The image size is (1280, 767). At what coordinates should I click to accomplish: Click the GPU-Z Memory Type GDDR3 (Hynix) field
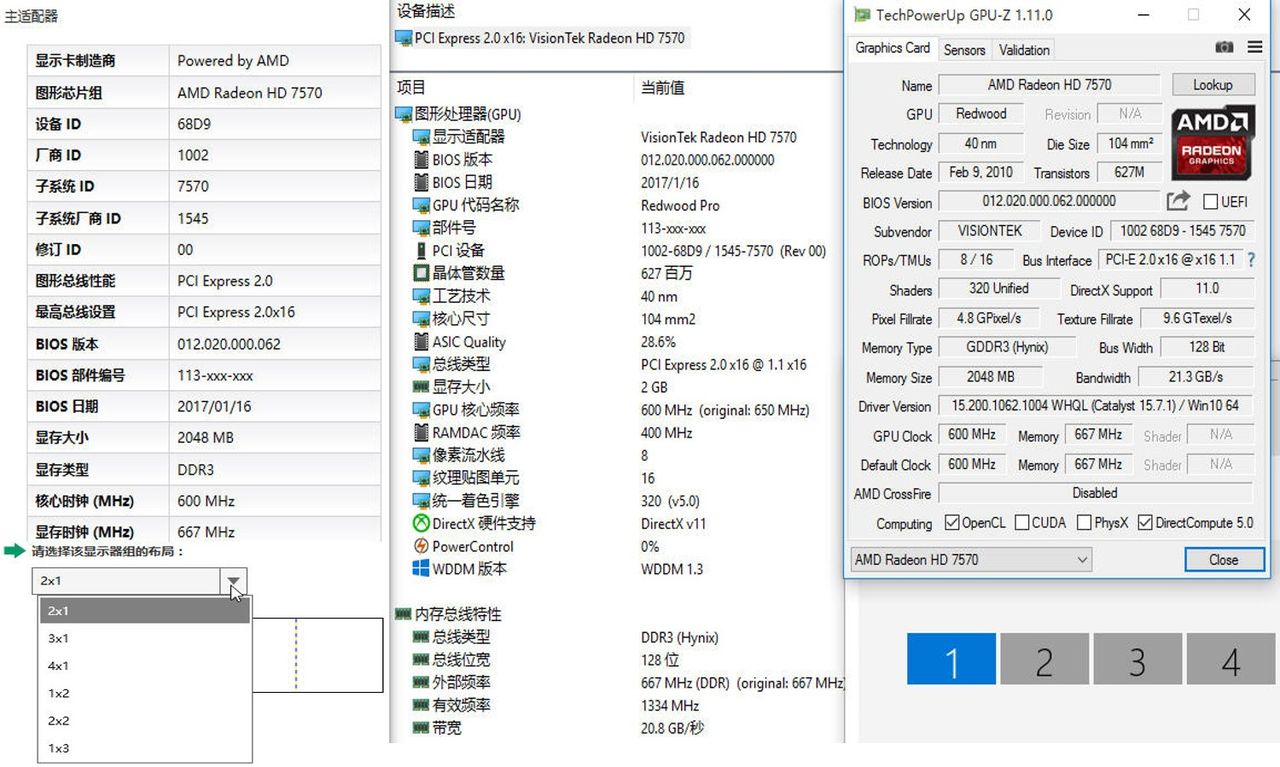1007,348
